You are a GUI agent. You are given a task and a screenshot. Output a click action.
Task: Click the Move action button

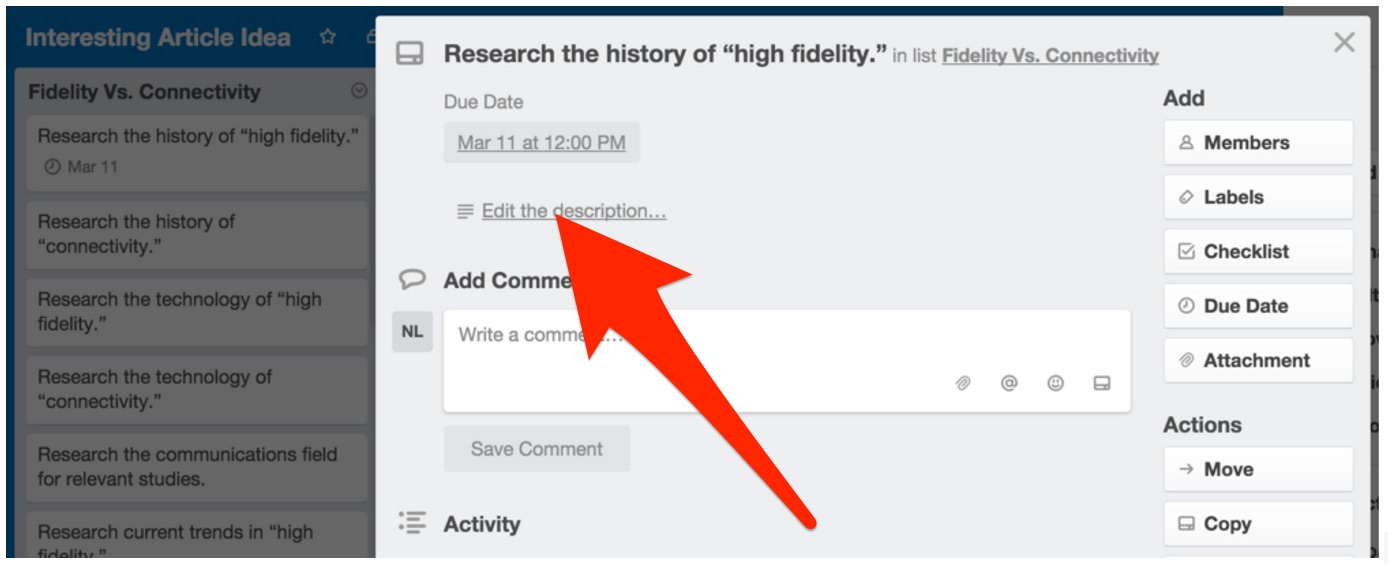(1257, 469)
